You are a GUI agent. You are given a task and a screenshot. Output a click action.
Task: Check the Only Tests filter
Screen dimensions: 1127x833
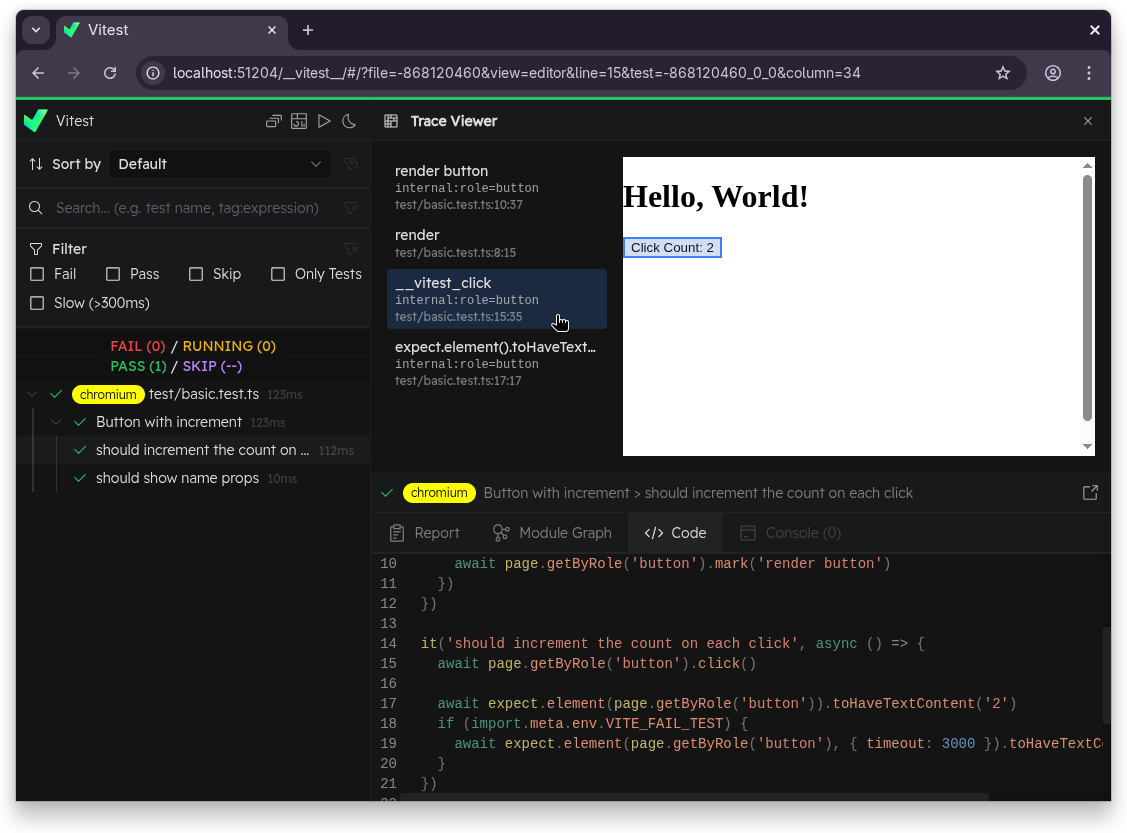pos(278,273)
